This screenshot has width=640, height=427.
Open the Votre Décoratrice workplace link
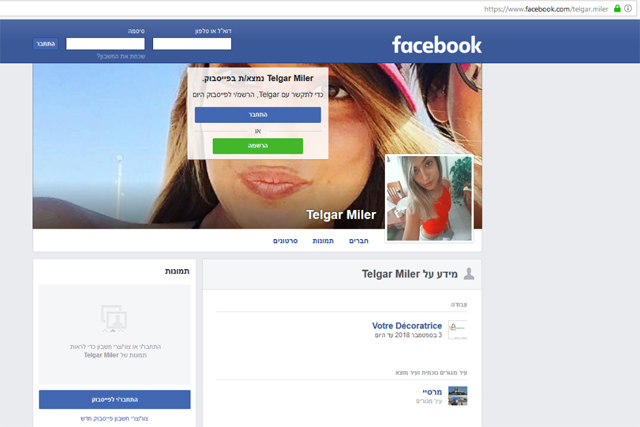point(405,326)
